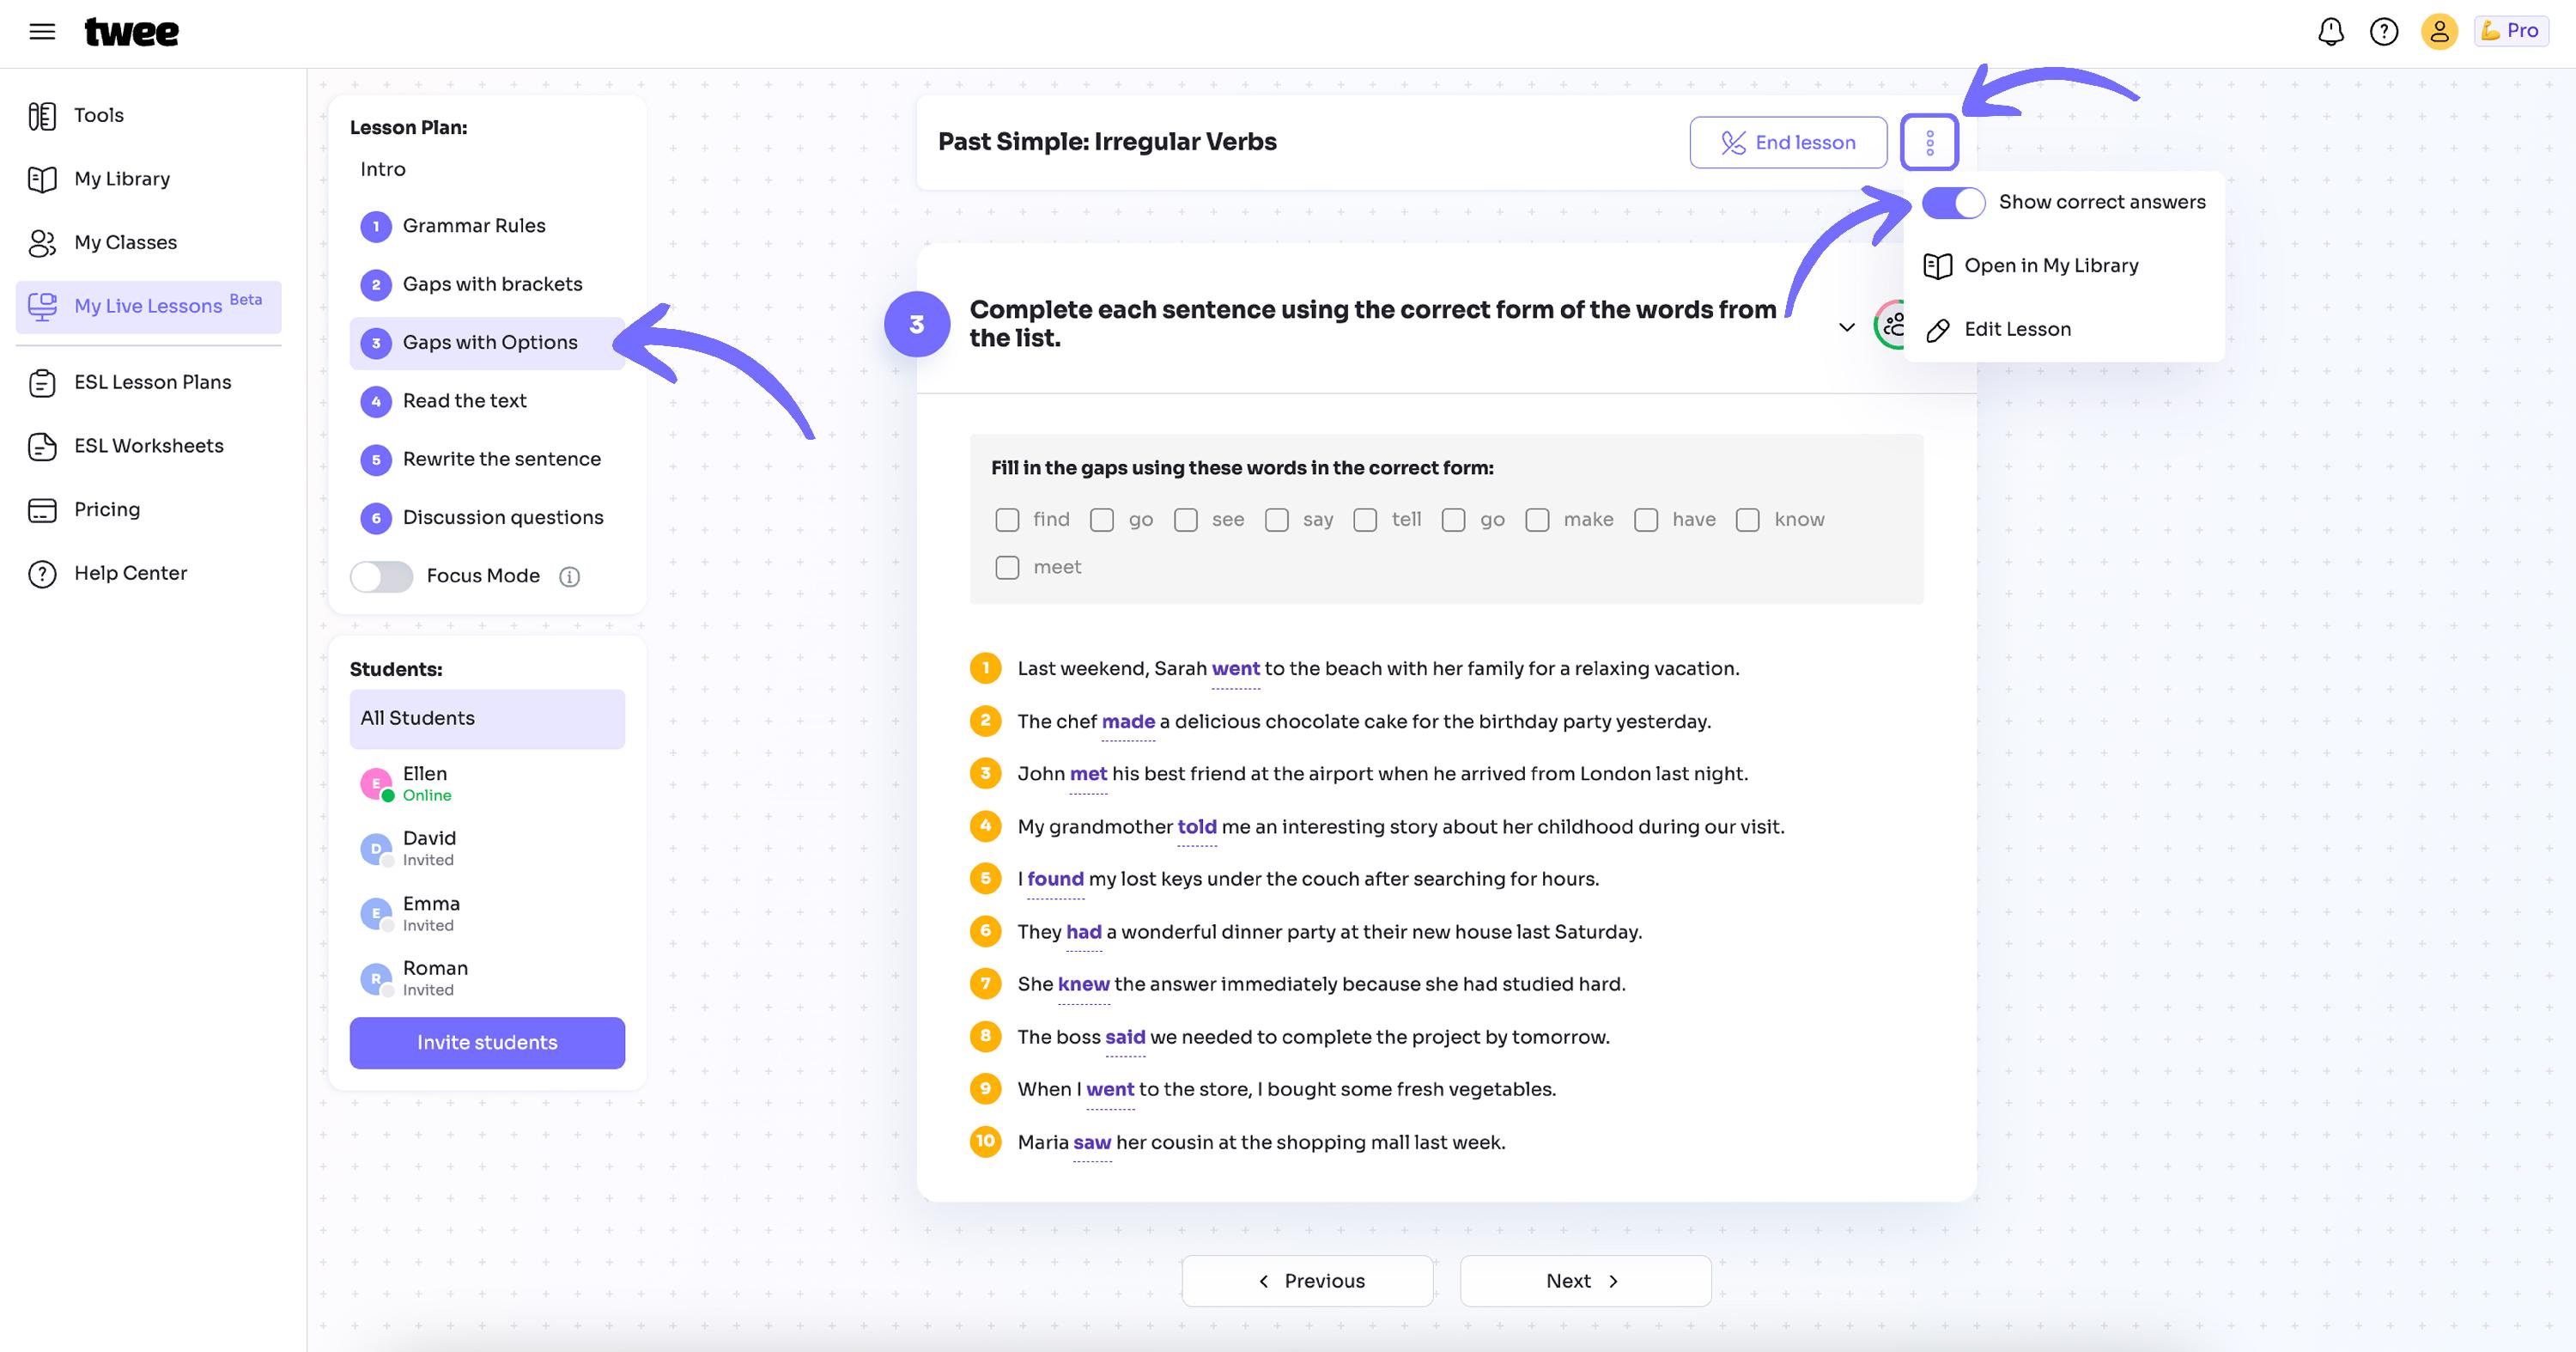Select Grammar Rules step
This screenshot has height=1352, width=2576.
tap(487, 226)
